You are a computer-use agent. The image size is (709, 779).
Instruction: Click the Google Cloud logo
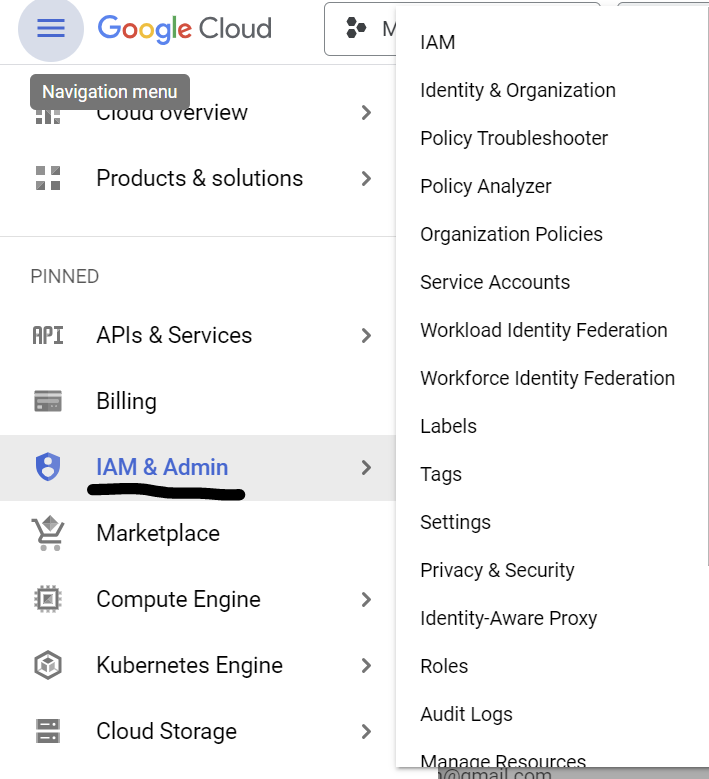185,28
